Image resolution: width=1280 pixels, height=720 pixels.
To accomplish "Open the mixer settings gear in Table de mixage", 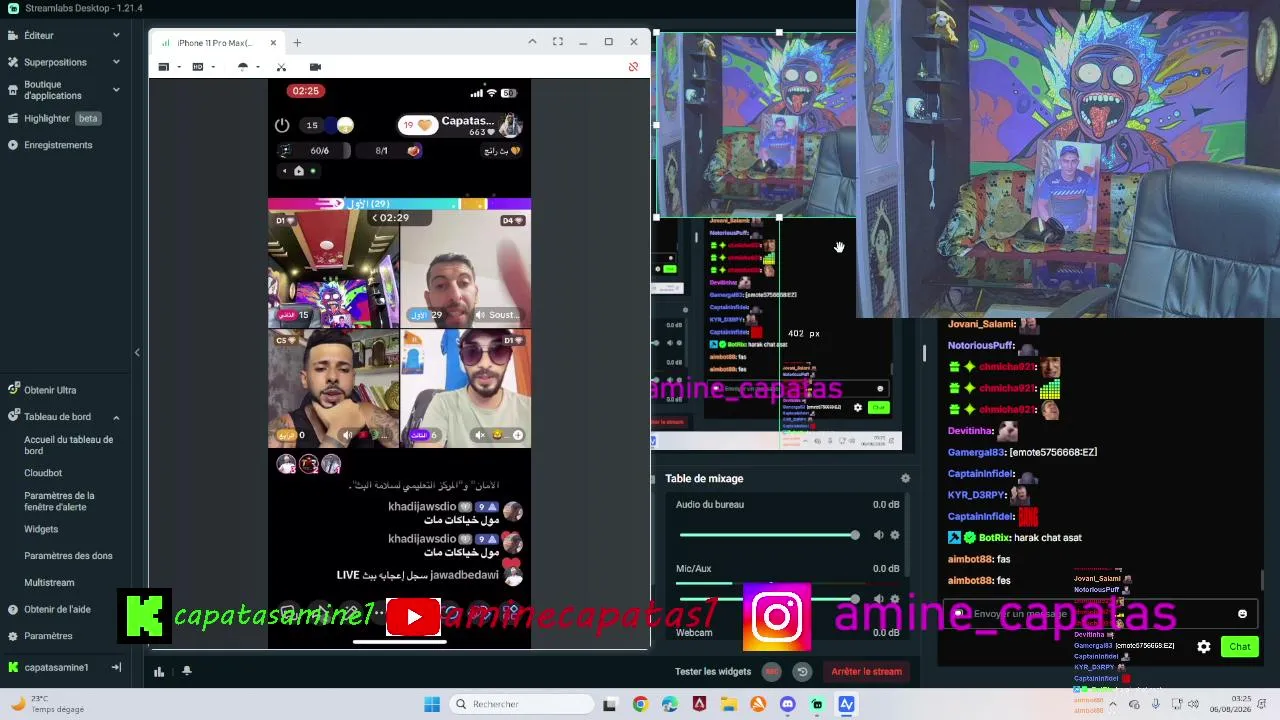I will (905, 478).
